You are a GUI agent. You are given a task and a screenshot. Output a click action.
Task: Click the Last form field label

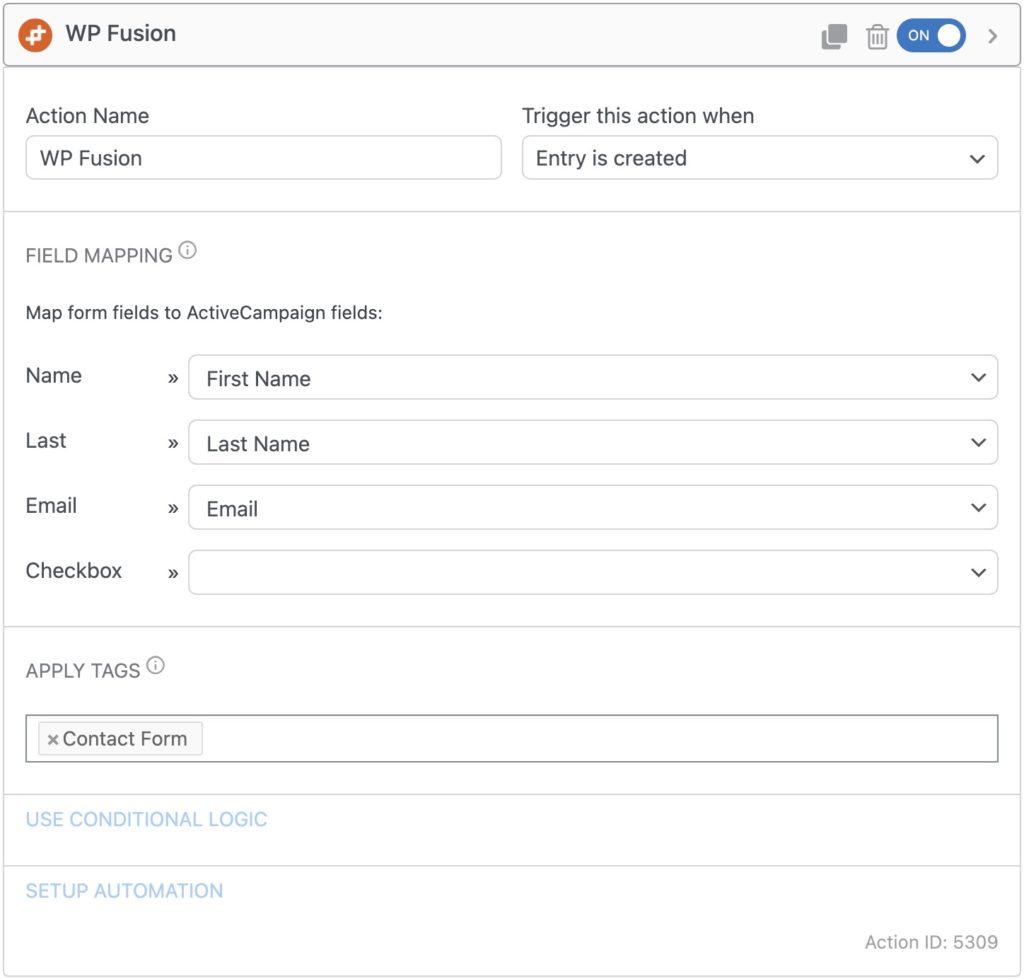pyautogui.click(x=46, y=441)
